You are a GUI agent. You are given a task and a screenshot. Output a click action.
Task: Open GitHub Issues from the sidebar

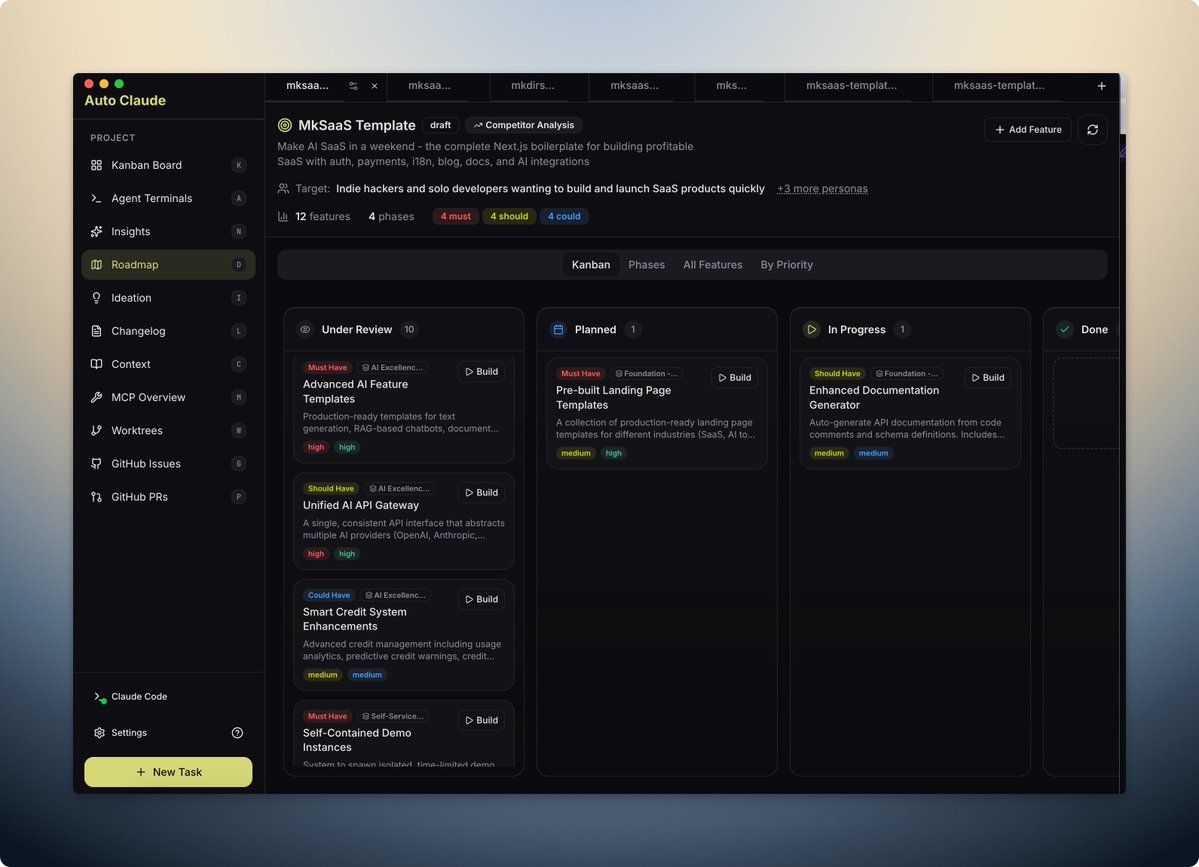(167, 463)
